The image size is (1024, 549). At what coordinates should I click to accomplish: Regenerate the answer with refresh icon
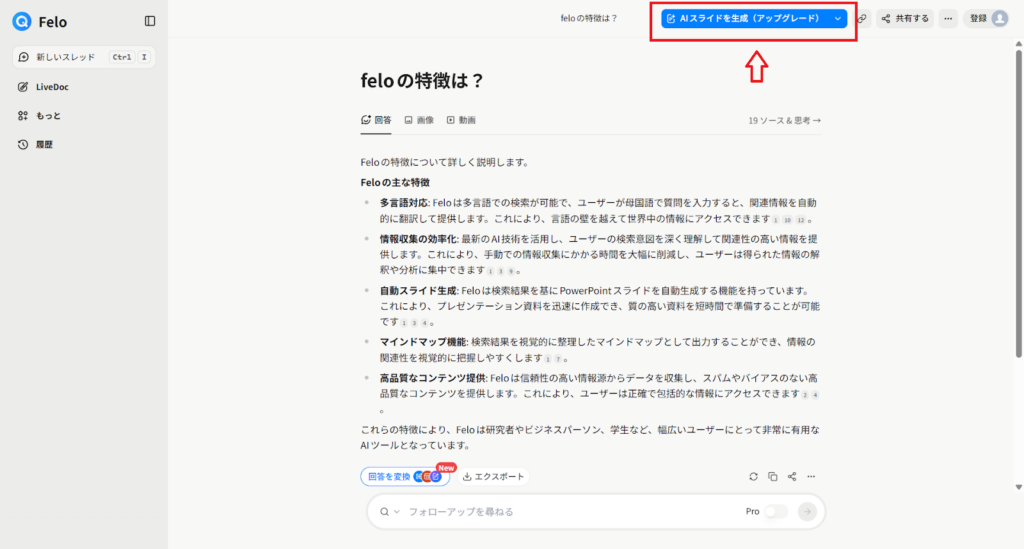coord(753,477)
